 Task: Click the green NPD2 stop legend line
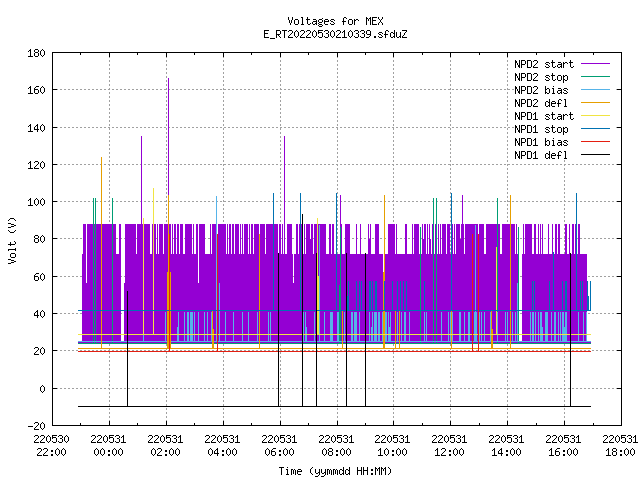[x=595, y=77]
